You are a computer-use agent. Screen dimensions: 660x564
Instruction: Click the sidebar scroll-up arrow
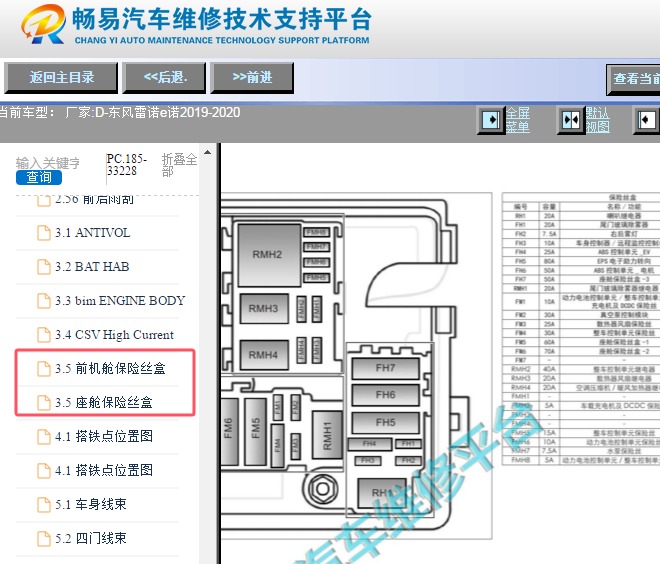(207, 152)
